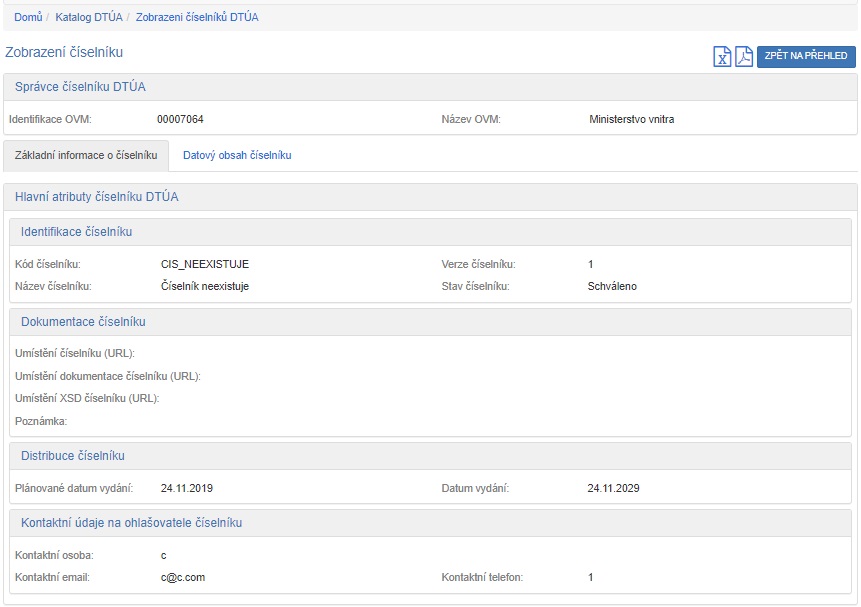Click the Kontaktní email label
This screenshot has width=861, height=607.
[x=52, y=577]
